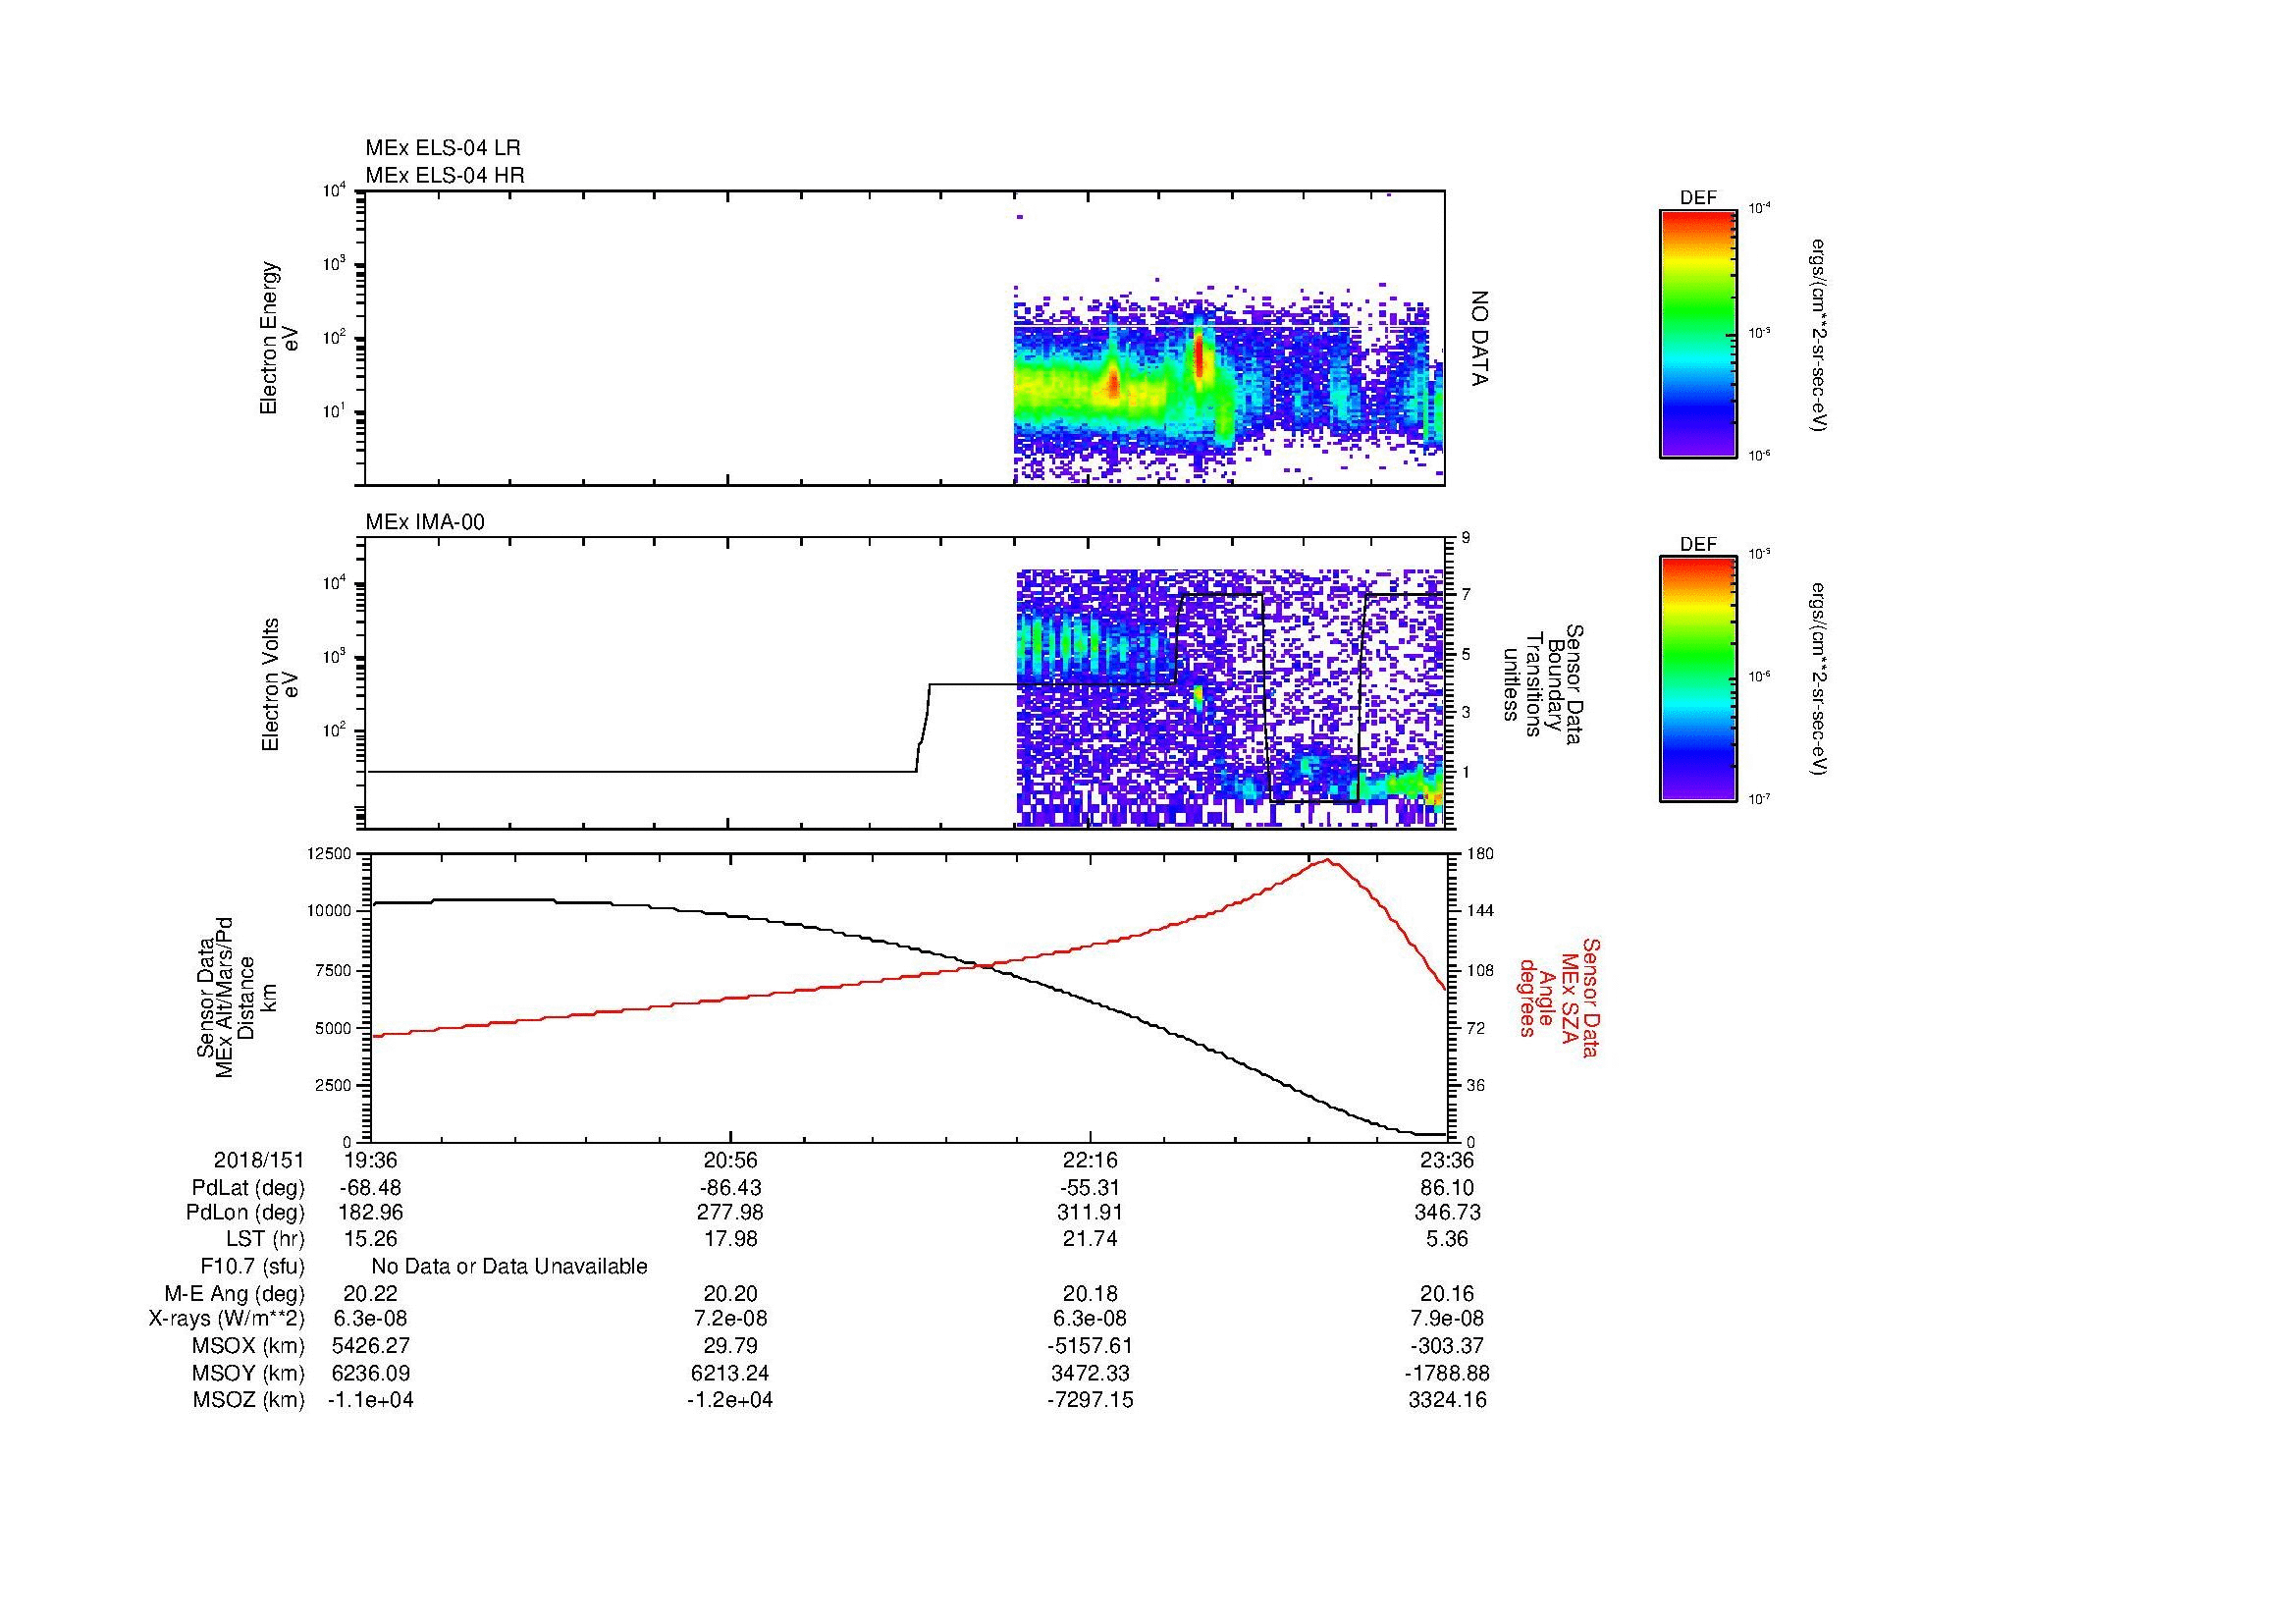Click the 'PdLon (deg)' row label
2296x1623 pixels.
[x=247, y=1213]
